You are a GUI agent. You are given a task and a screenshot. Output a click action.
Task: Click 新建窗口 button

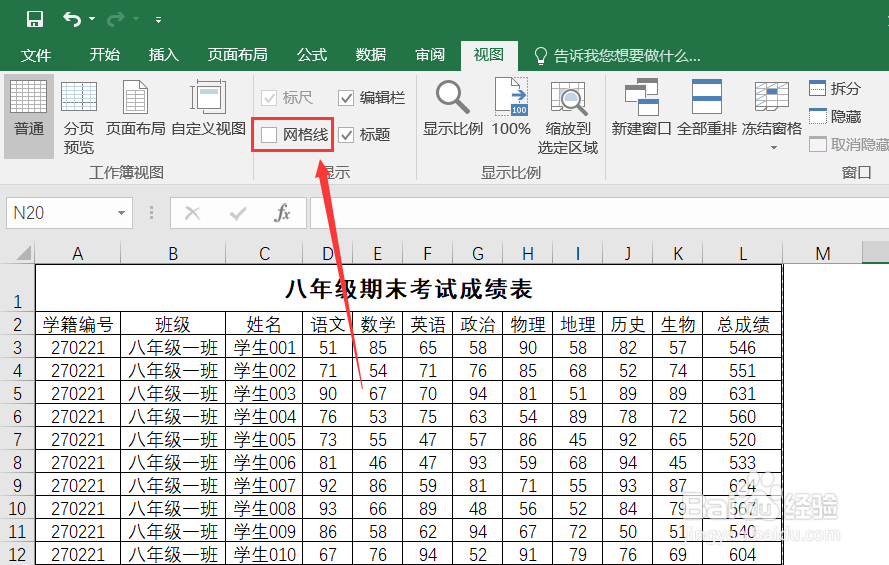click(641, 108)
